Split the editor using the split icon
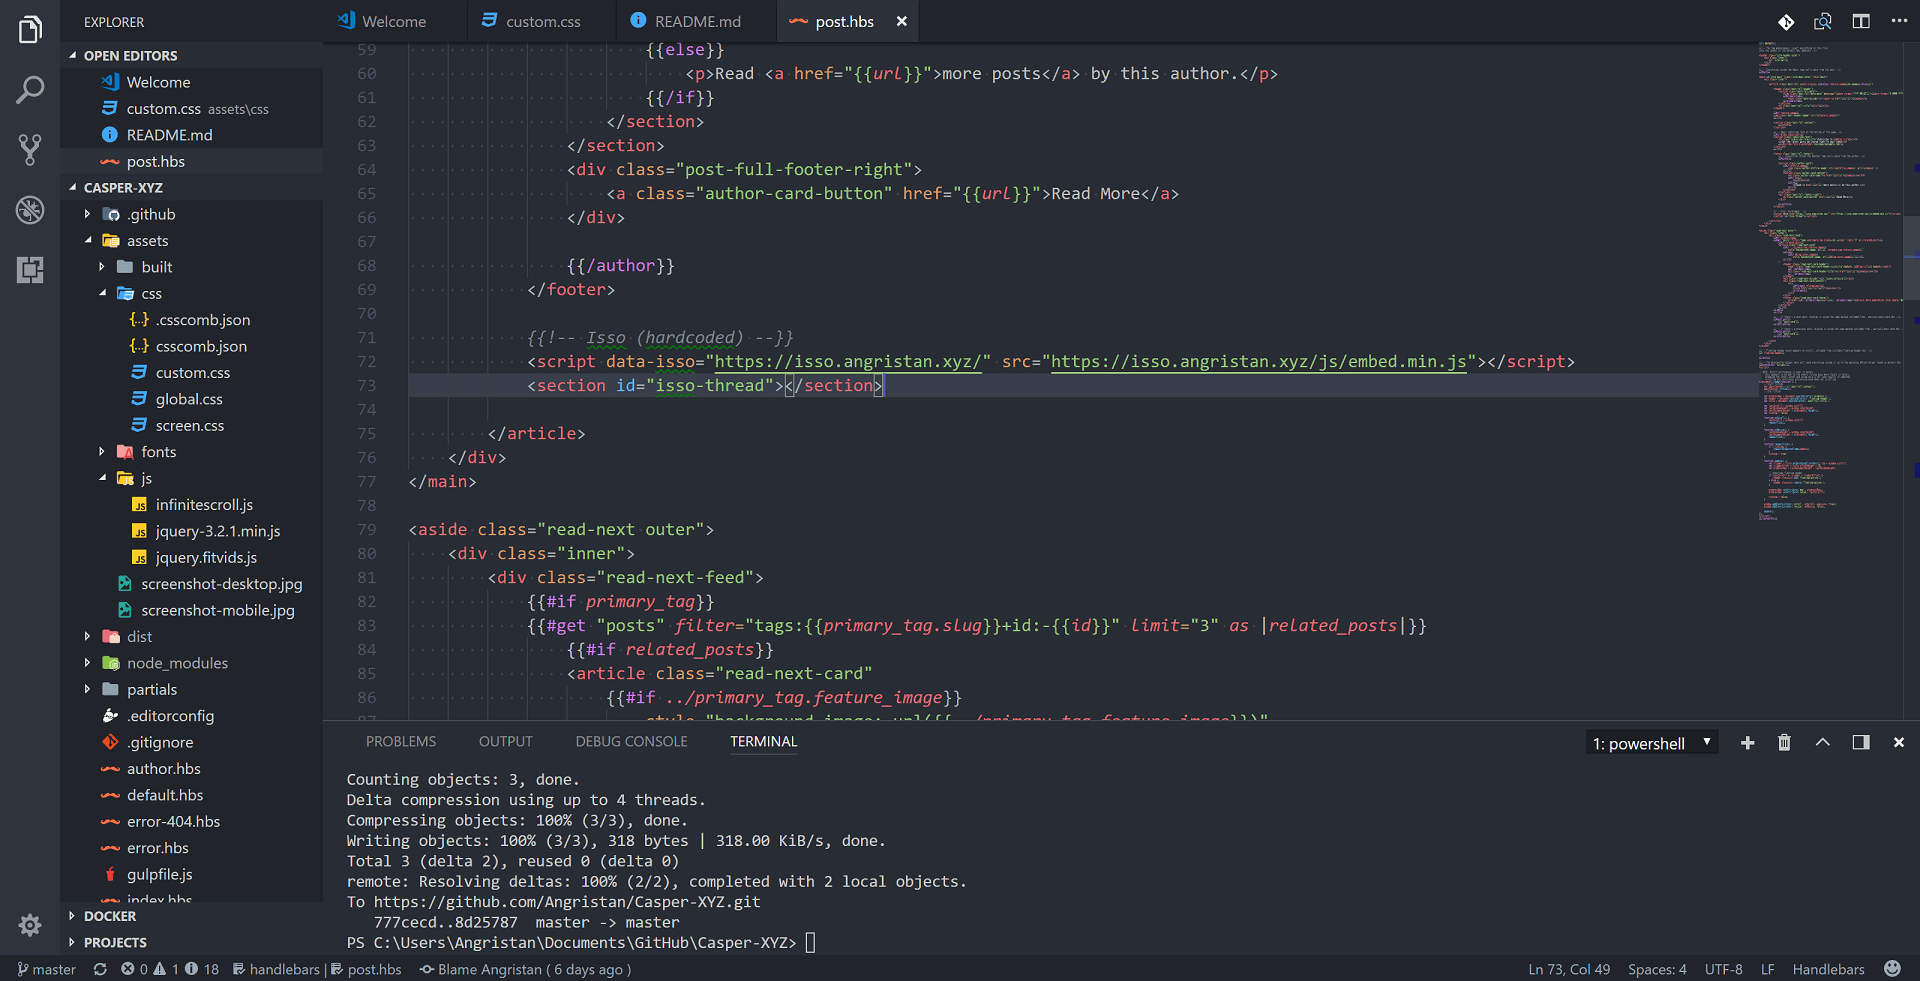Viewport: 1920px width, 981px height. 1861,21
